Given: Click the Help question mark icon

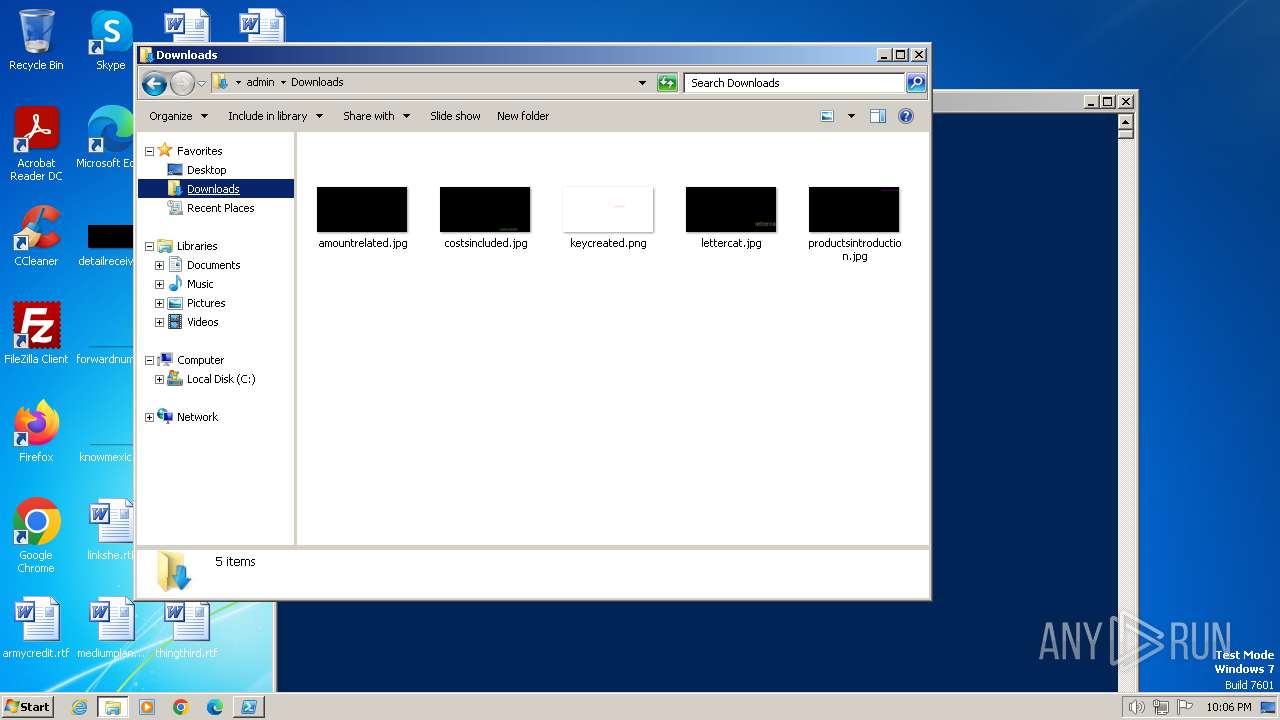Looking at the screenshot, I should click(905, 116).
